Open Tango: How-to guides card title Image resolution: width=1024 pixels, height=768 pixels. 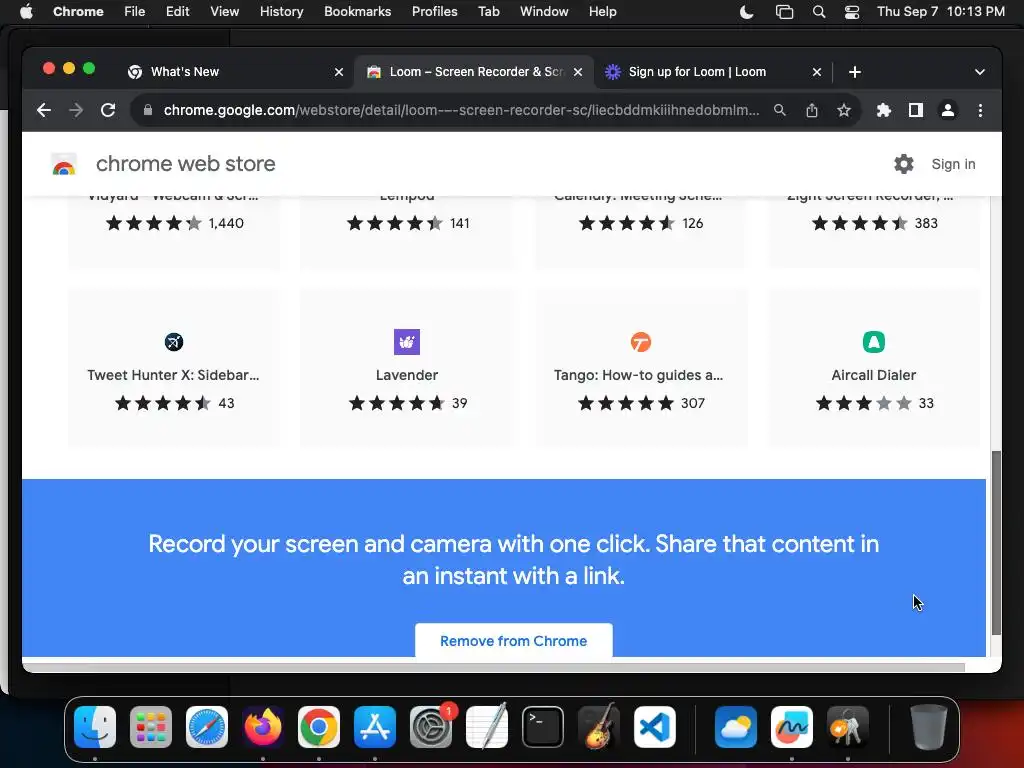click(638, 375)
